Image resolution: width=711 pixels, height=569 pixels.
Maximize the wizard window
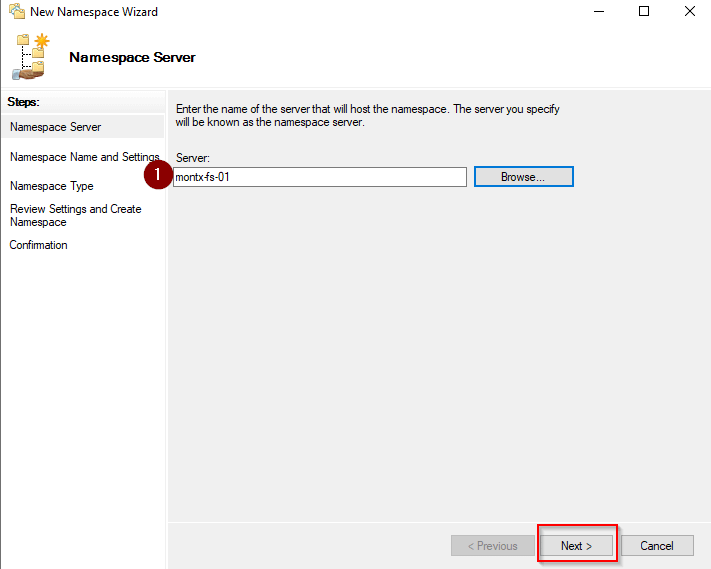point(644,12)
